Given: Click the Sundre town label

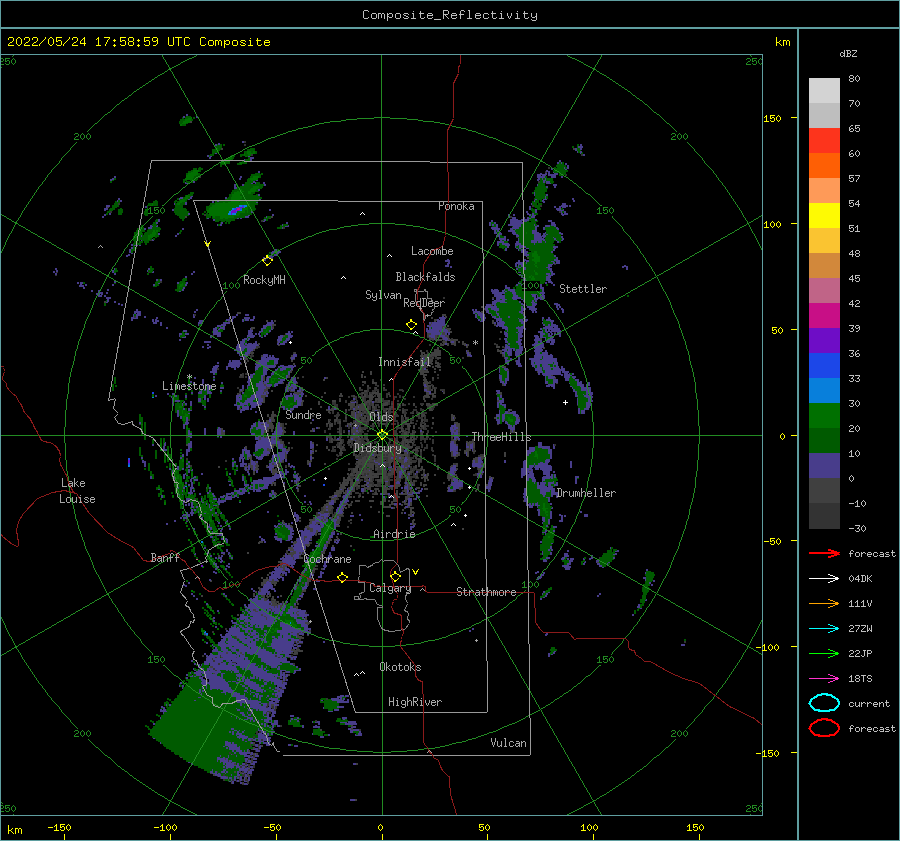Looking at the screenshot, I should 303,414.
